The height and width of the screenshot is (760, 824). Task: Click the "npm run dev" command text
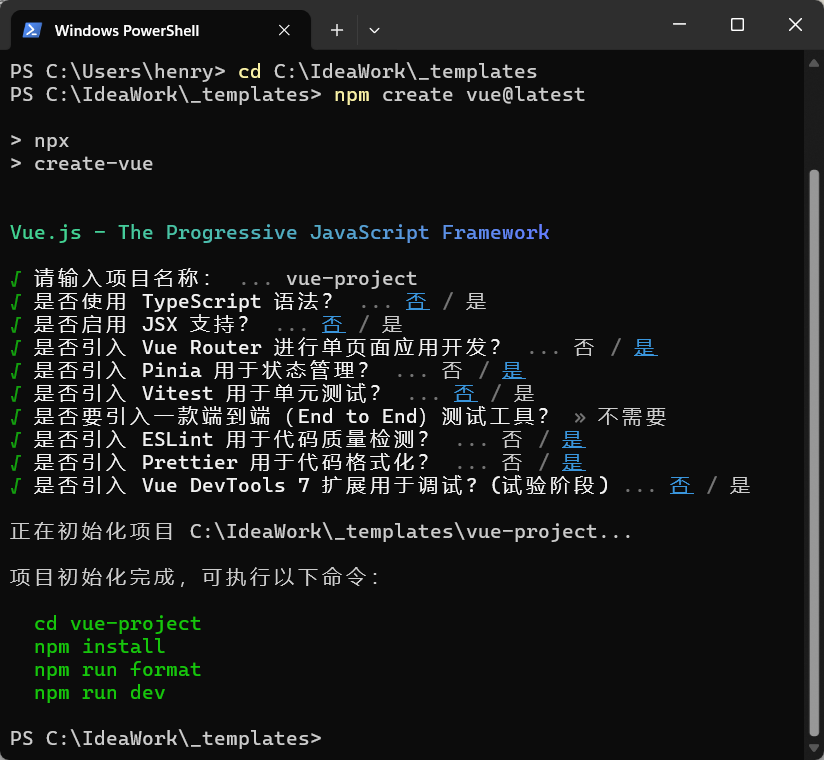point(99,693)
